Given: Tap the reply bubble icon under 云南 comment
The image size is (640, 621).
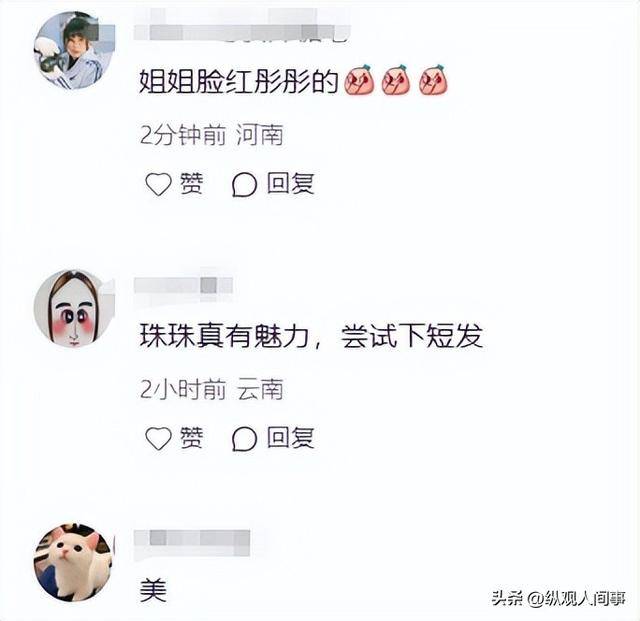Looking at the screenshot, I should click(244, 439).
